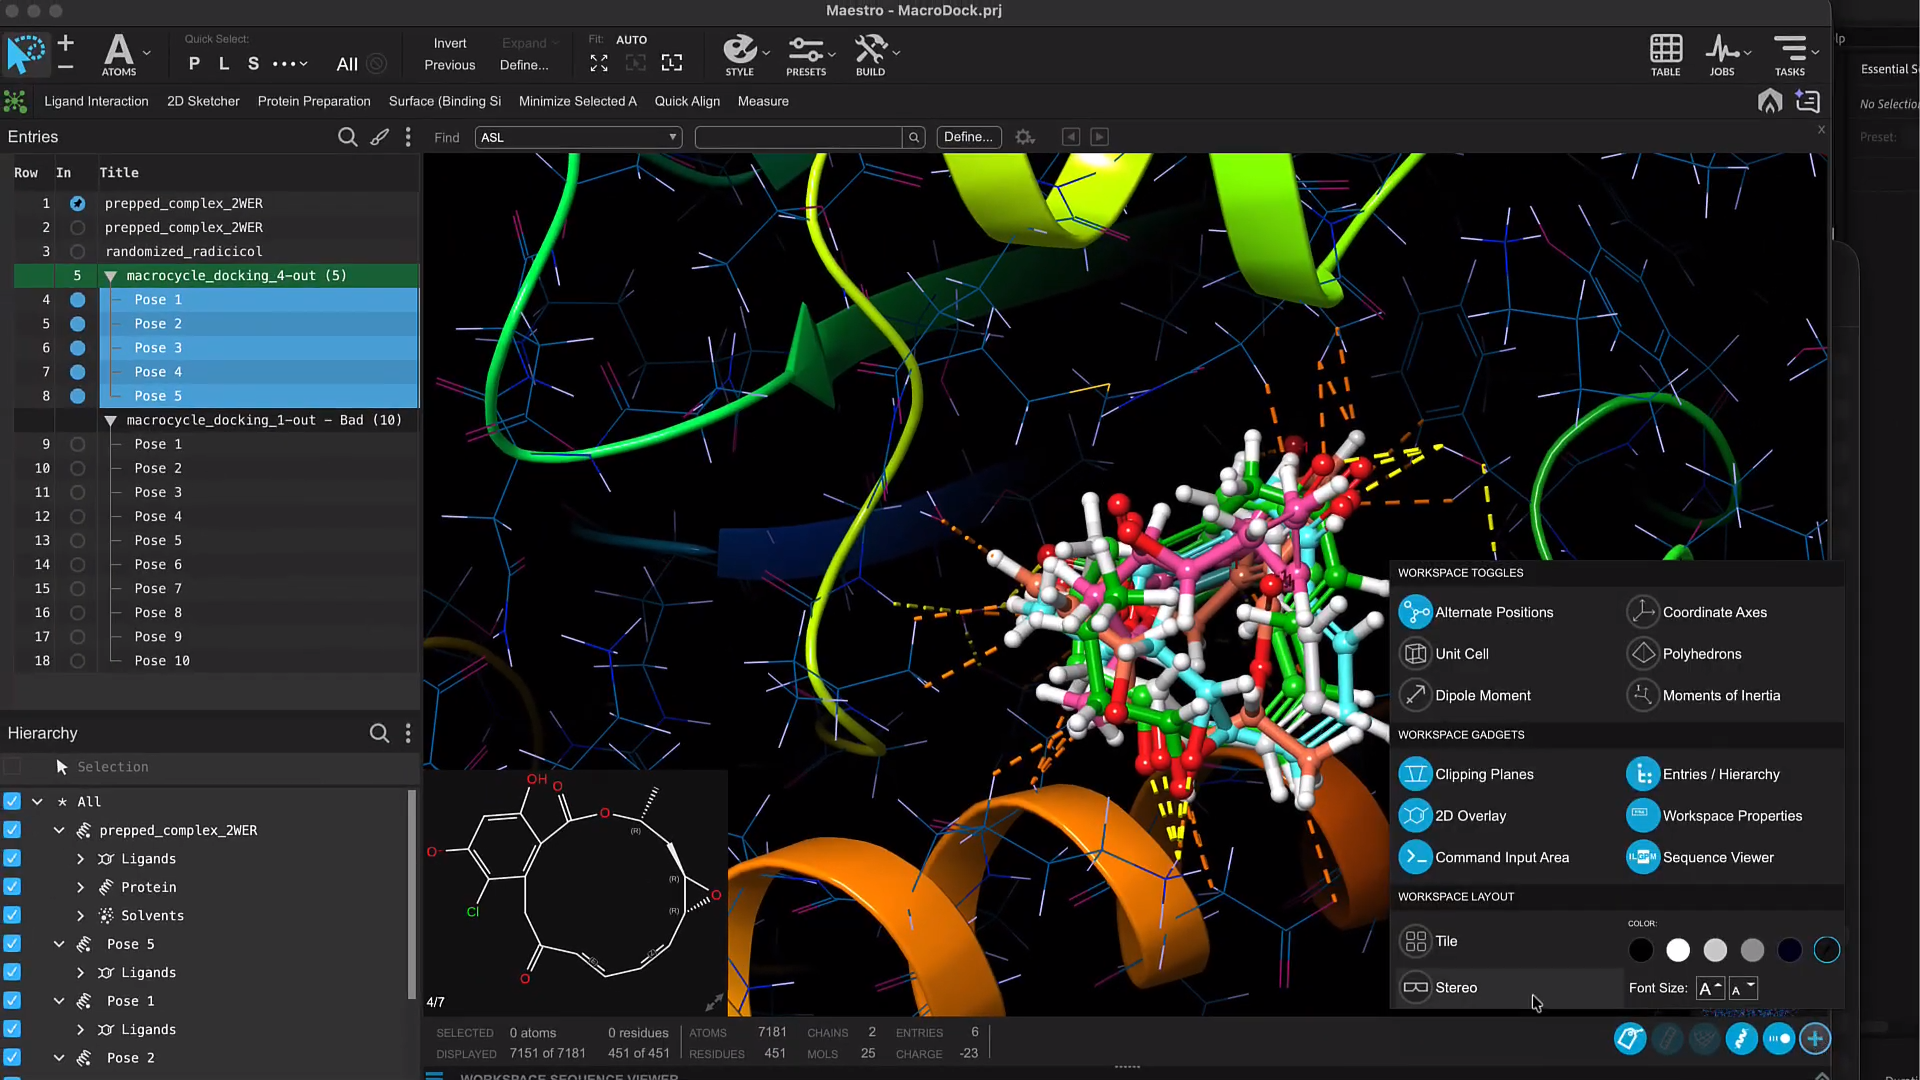
Task: Toggle Unit Cell display
Action: [1444, 654]
